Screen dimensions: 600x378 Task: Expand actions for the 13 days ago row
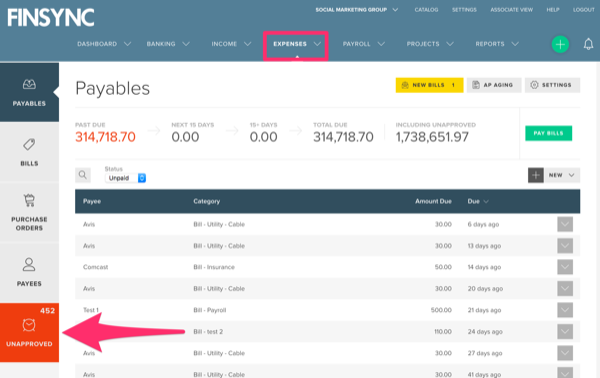[x=565, y=246]
